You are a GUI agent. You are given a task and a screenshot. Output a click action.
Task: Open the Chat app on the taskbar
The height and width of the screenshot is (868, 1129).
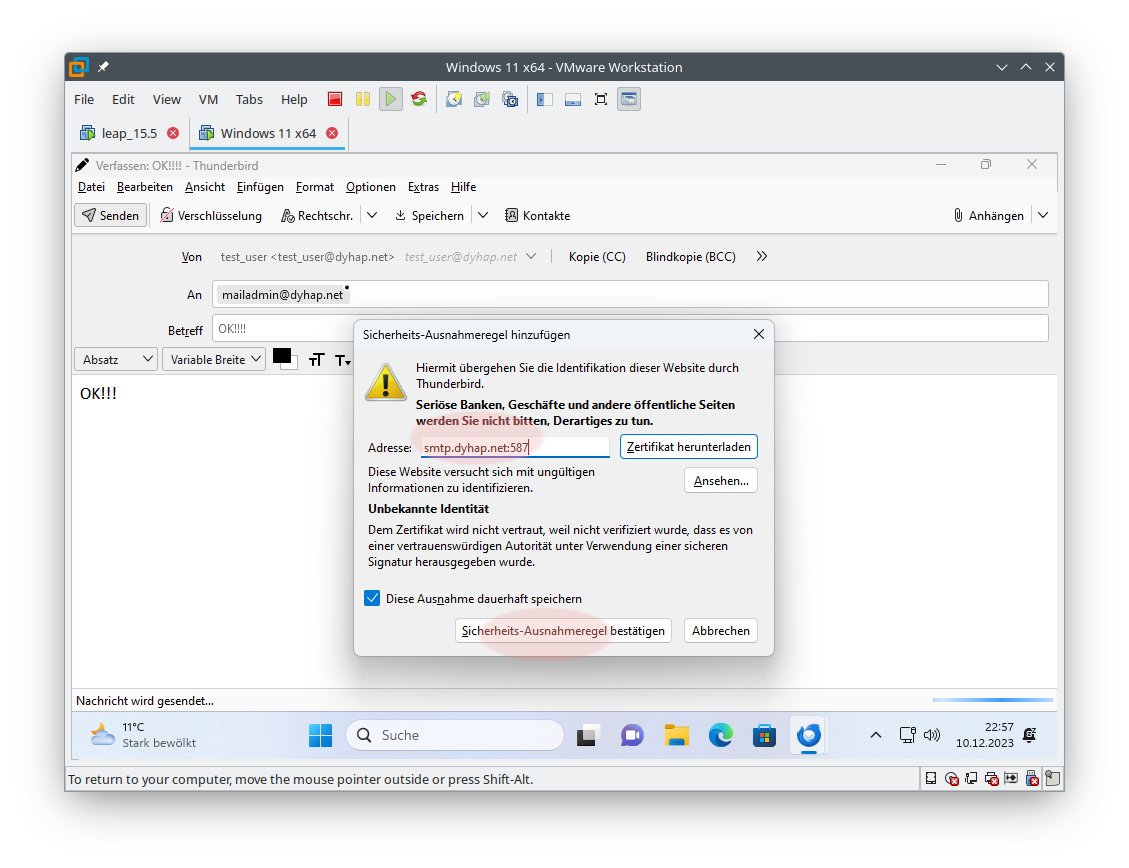(632, 735)
